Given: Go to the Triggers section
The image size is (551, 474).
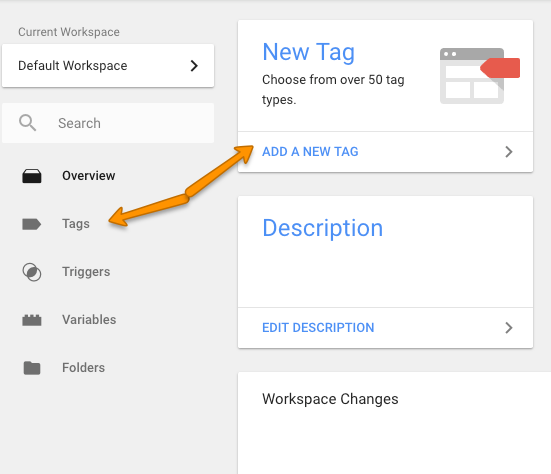Looking at the screenshot, I should click(x=86, y=272).
